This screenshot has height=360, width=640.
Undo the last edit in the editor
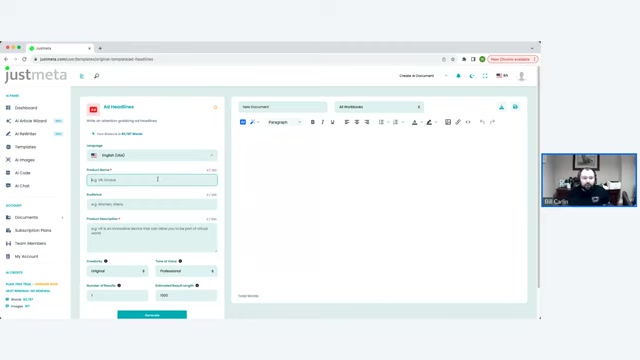(x=482, y=122)
